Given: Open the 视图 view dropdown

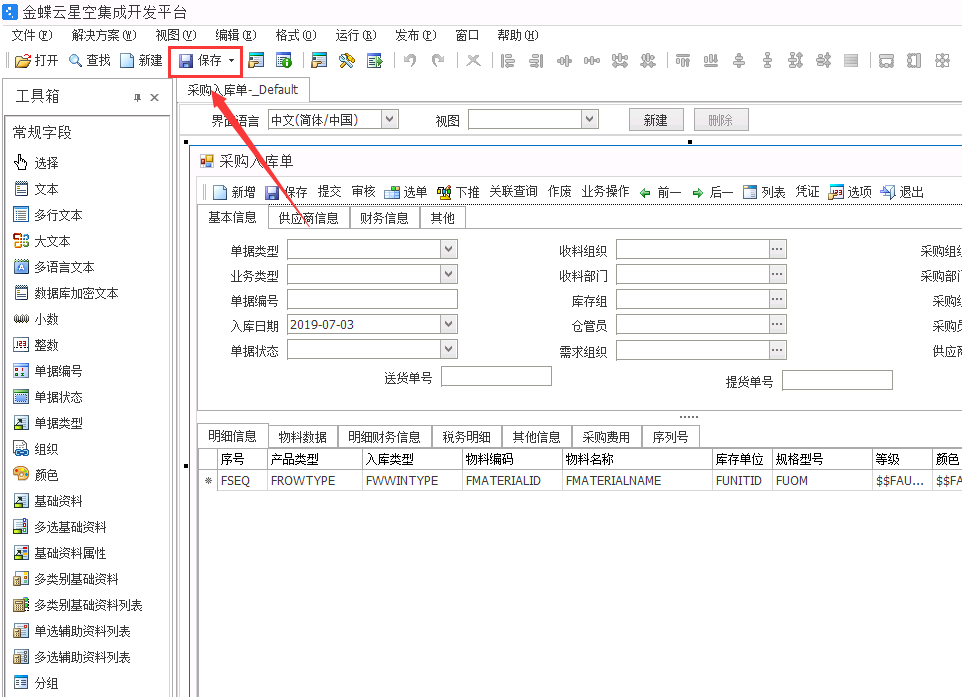Looking at the screenshot, I should click(x=590, y=120).
